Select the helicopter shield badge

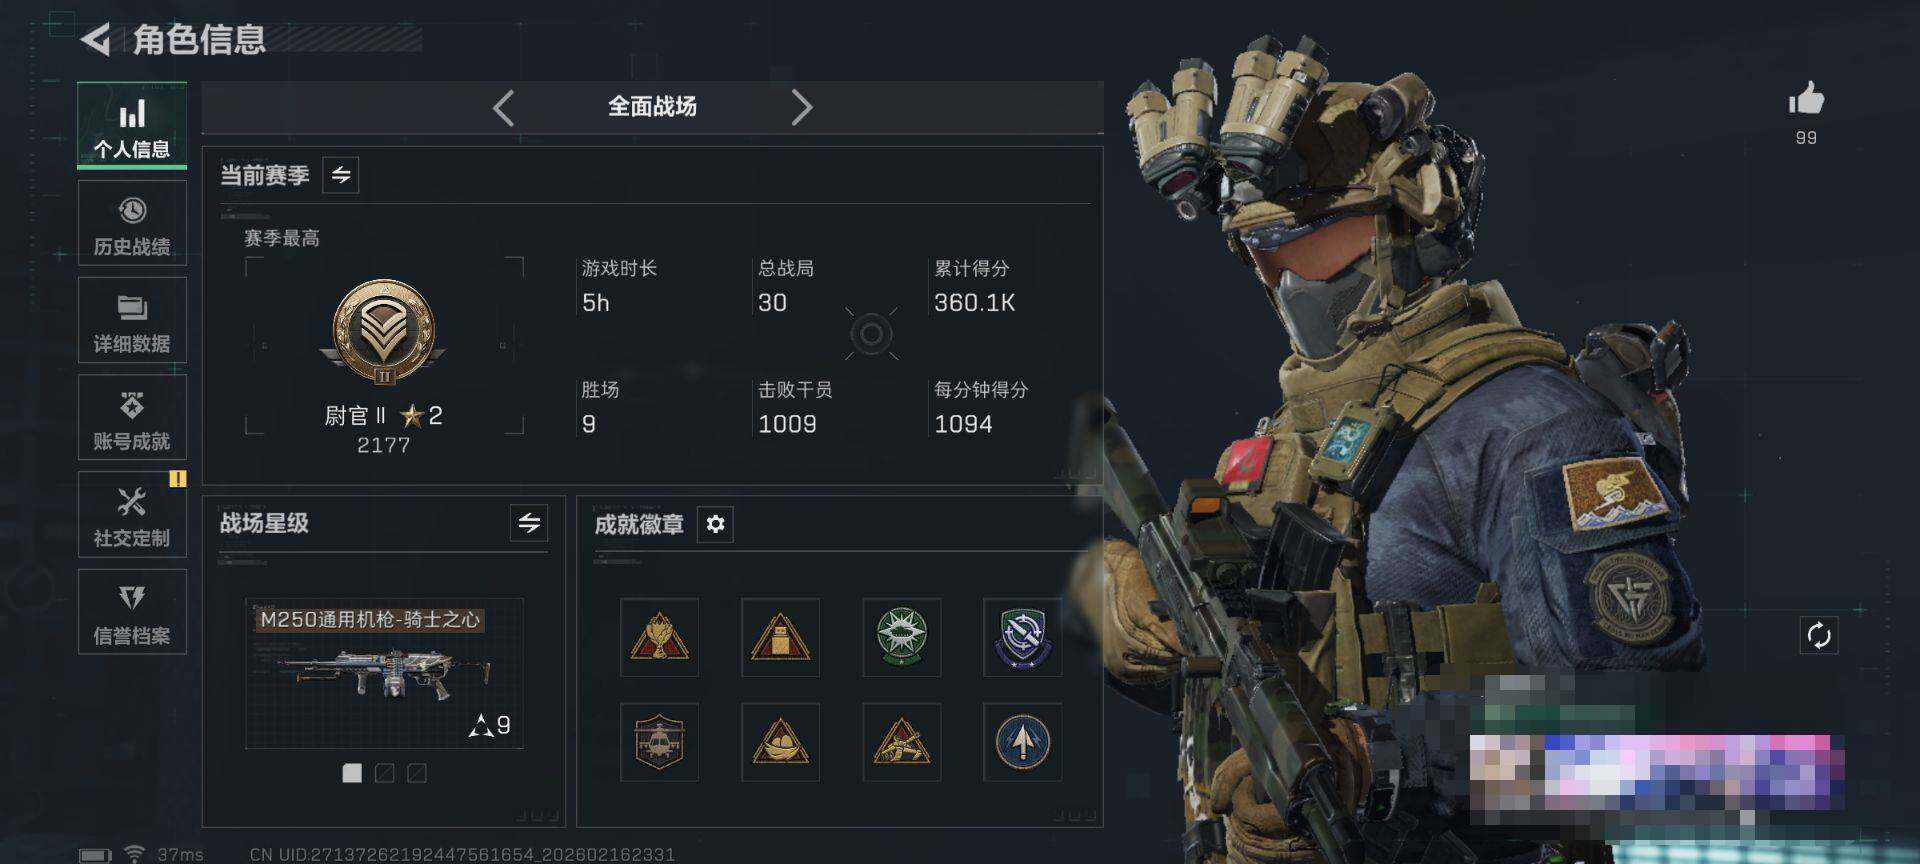point(659,742)
